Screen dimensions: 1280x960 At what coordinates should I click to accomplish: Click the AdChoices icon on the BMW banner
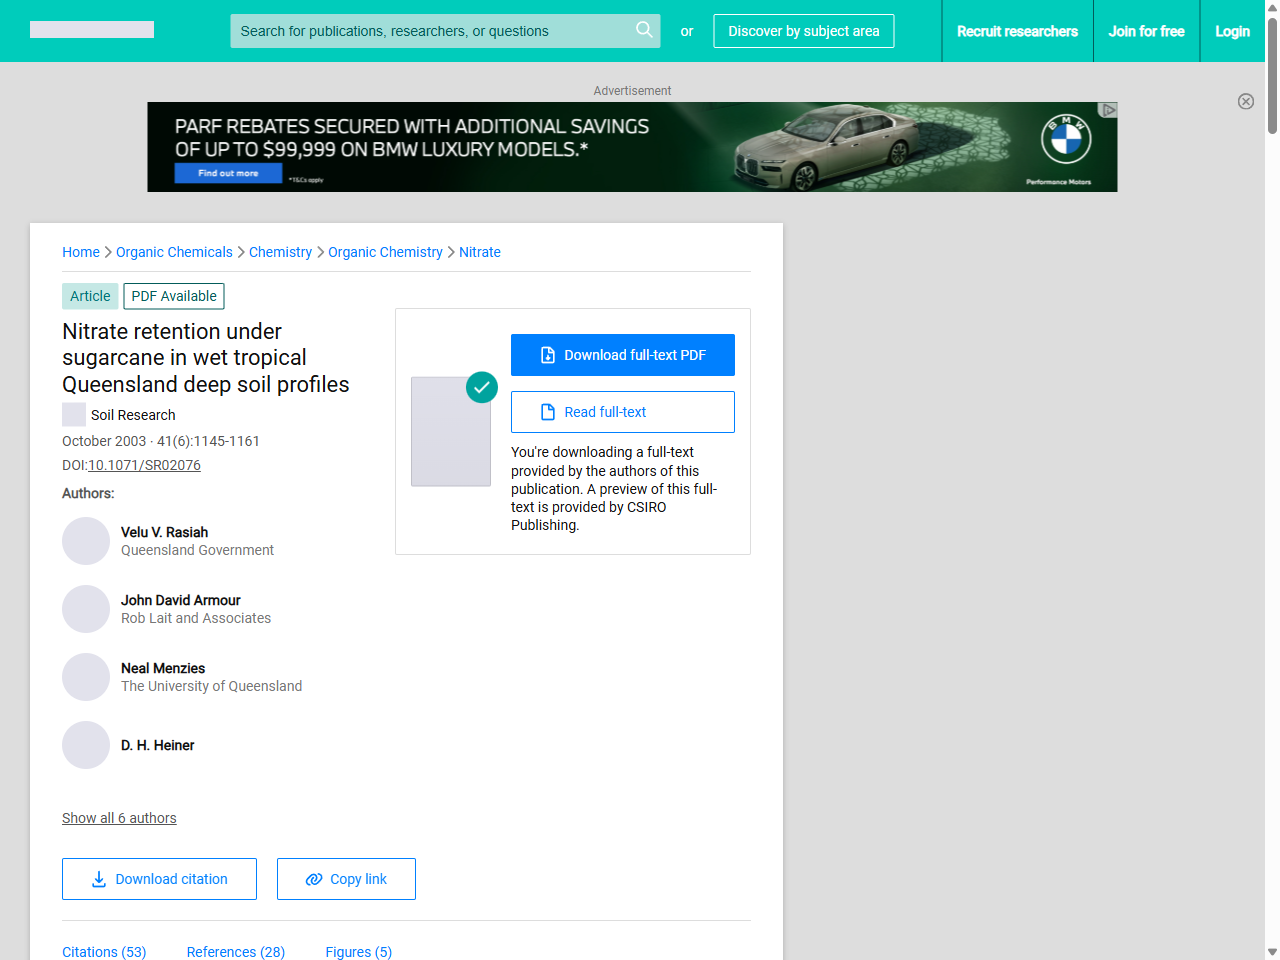[1108, 110]
